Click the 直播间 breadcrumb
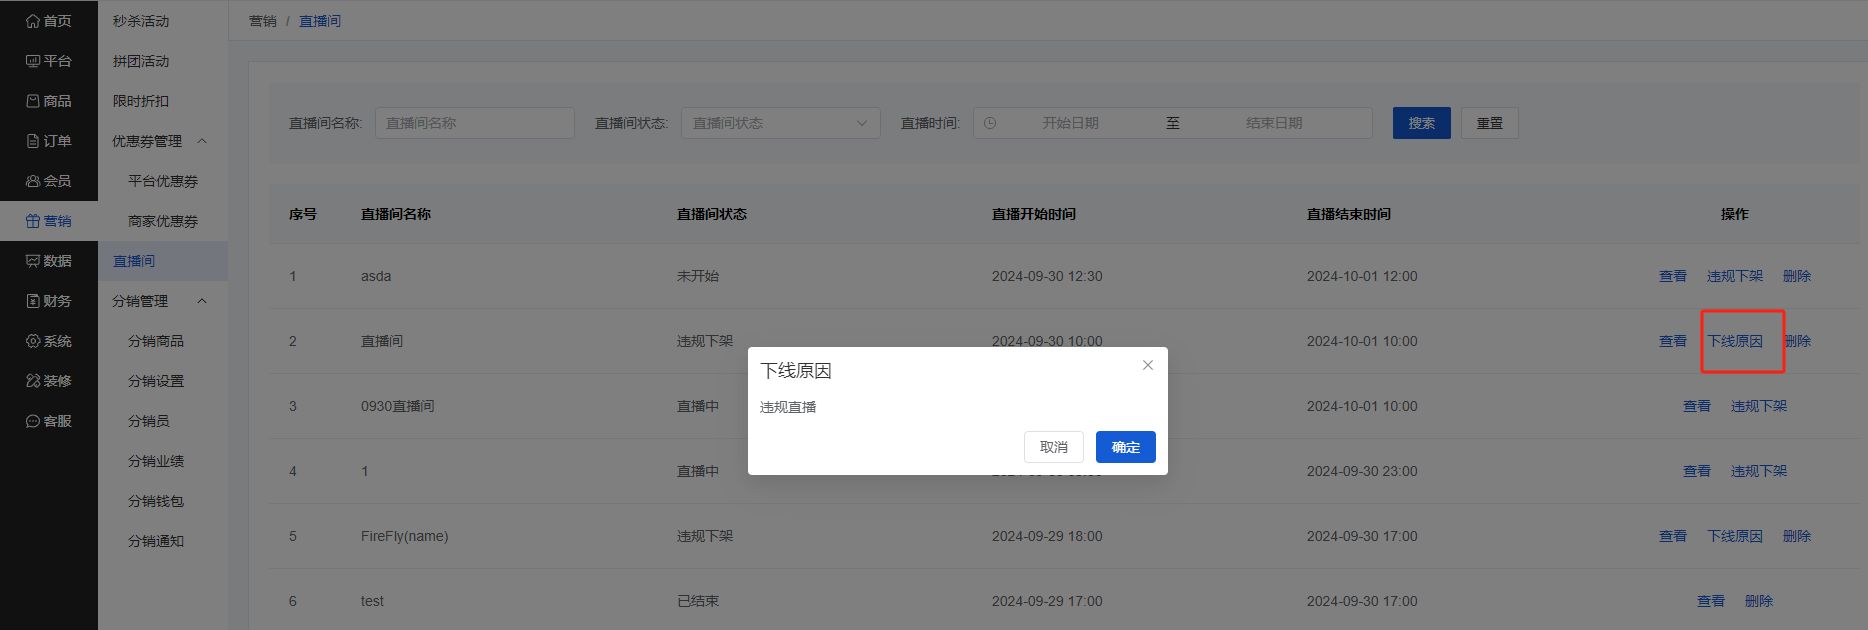 click(320, 21)
